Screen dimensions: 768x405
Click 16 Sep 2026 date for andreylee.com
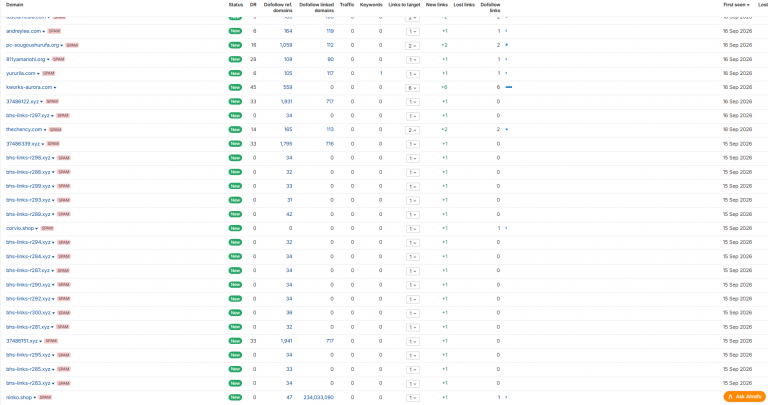(738, 31)
